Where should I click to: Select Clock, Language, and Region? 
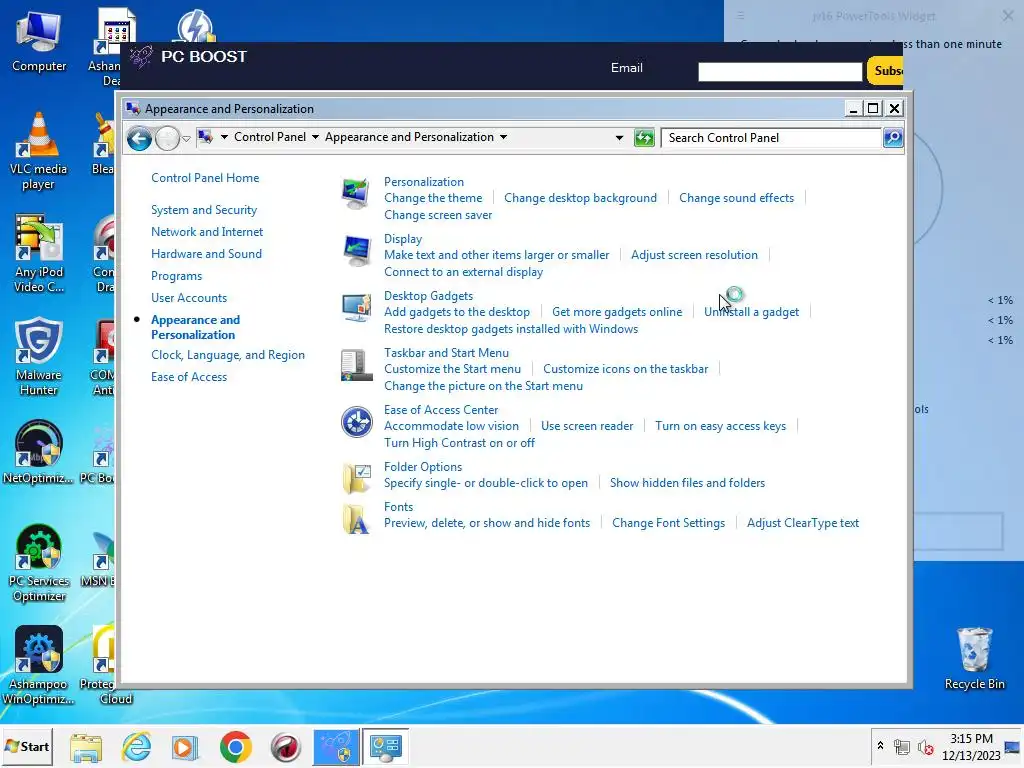228,355
